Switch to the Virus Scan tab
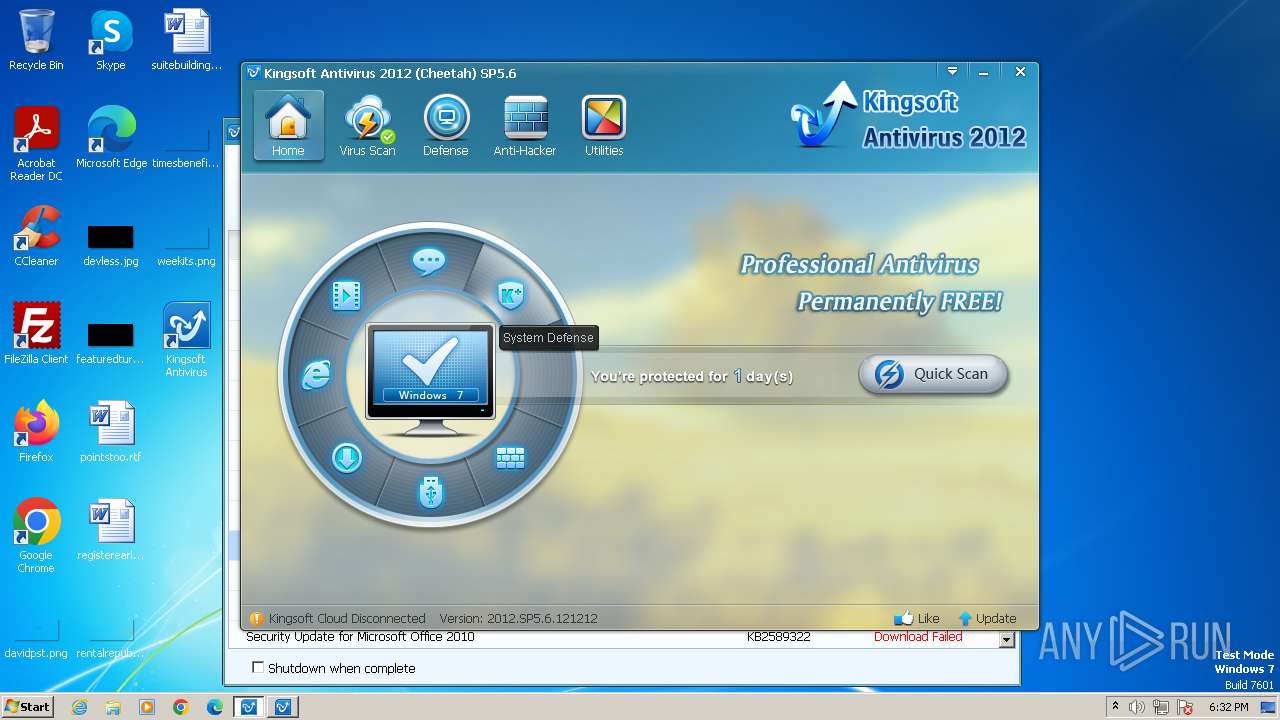1280x720 pixels. tap(367, 126)
